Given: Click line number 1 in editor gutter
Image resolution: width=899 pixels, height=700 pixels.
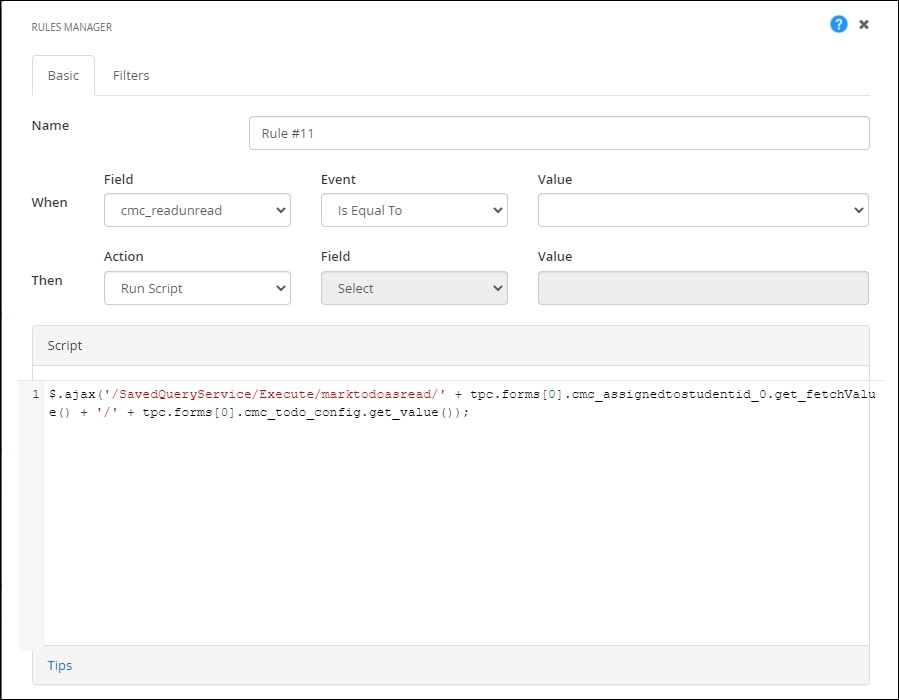Looking at the screenshot, I should (x=36, y=395).
